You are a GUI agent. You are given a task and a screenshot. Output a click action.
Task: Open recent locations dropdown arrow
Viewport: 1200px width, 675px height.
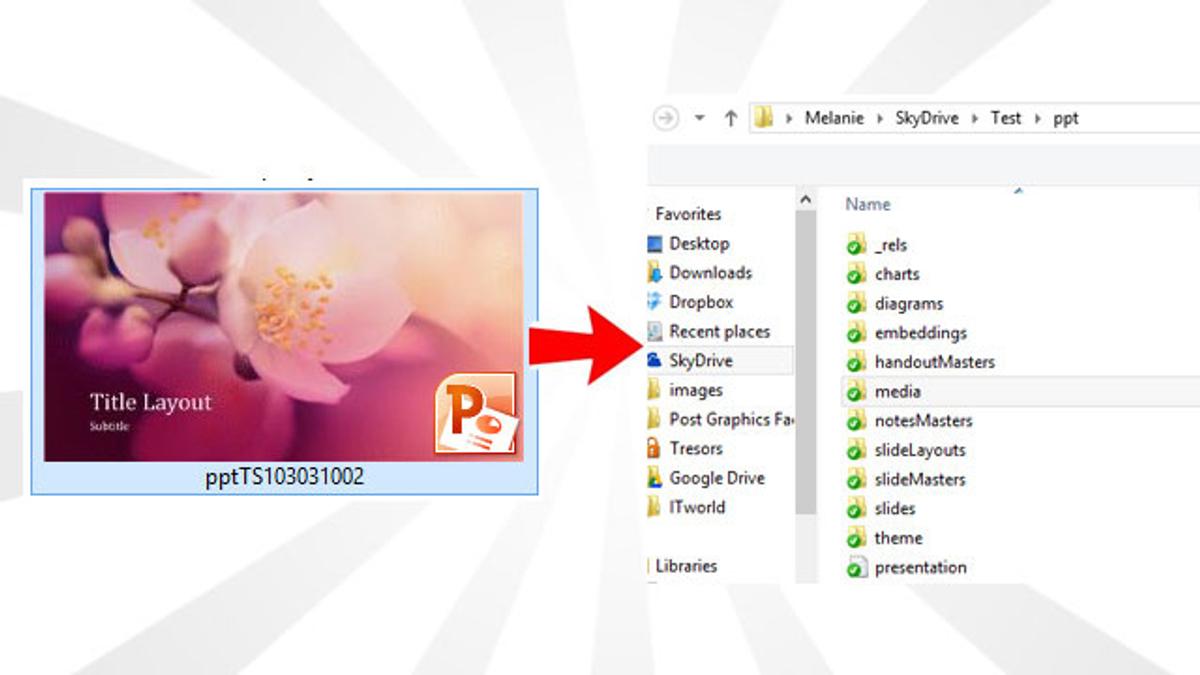[x=700, y=118]
